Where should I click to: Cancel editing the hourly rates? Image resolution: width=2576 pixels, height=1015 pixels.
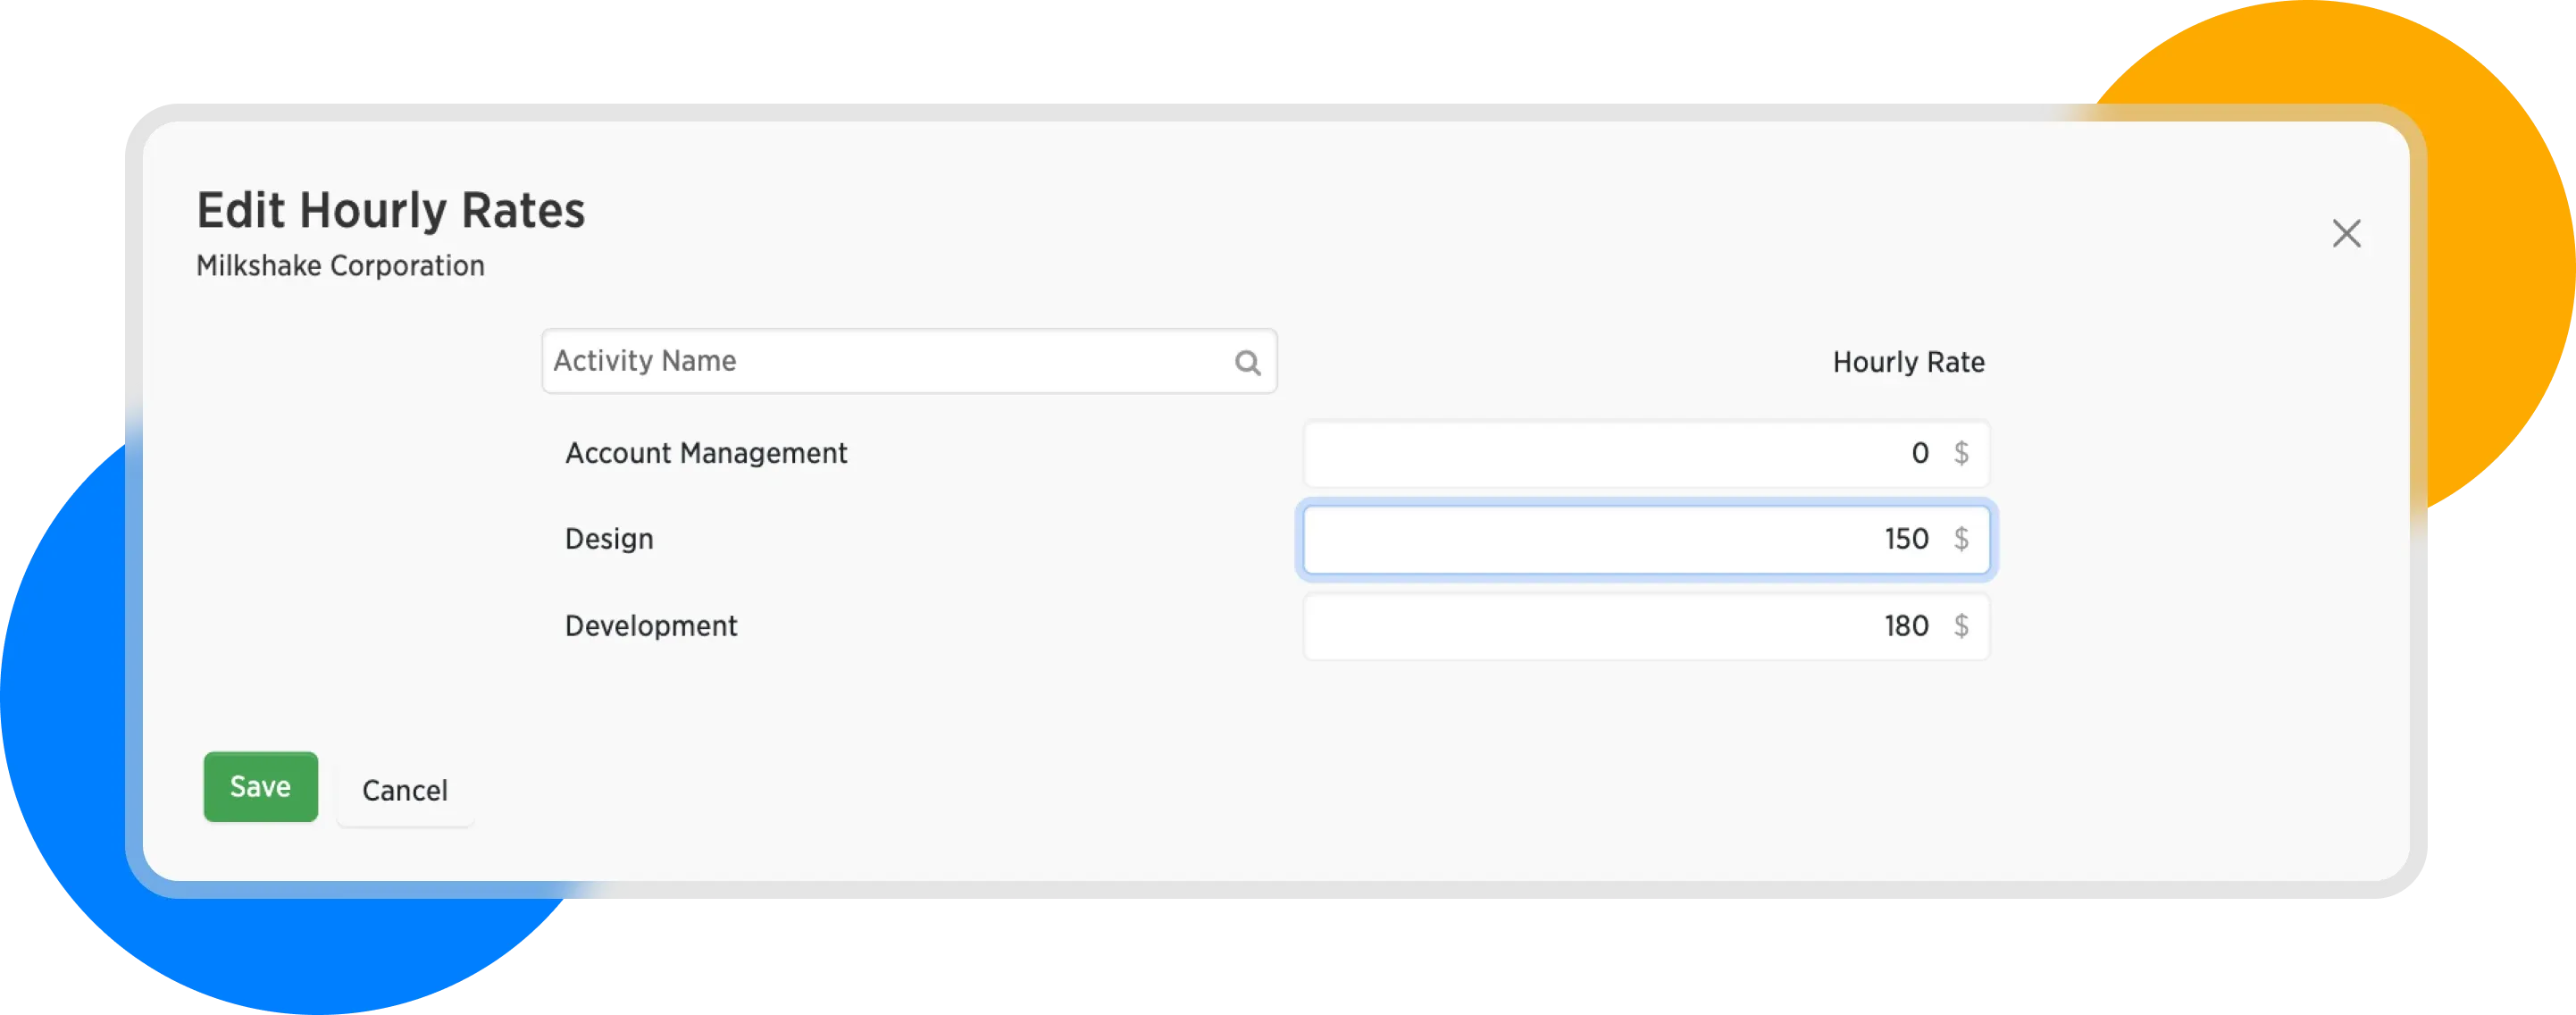[404, 791]
